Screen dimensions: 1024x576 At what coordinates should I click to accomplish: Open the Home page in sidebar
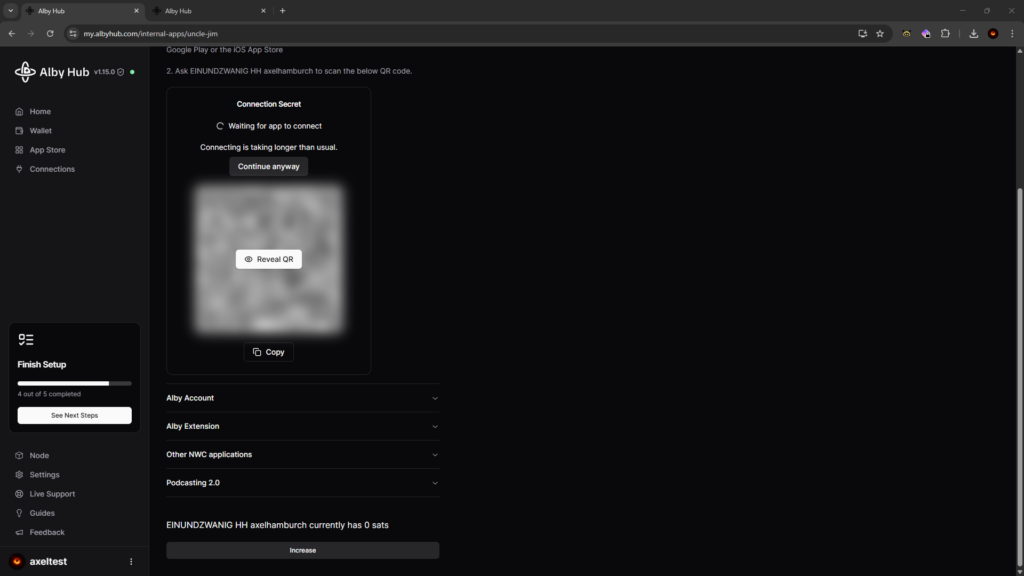[40, 112]
